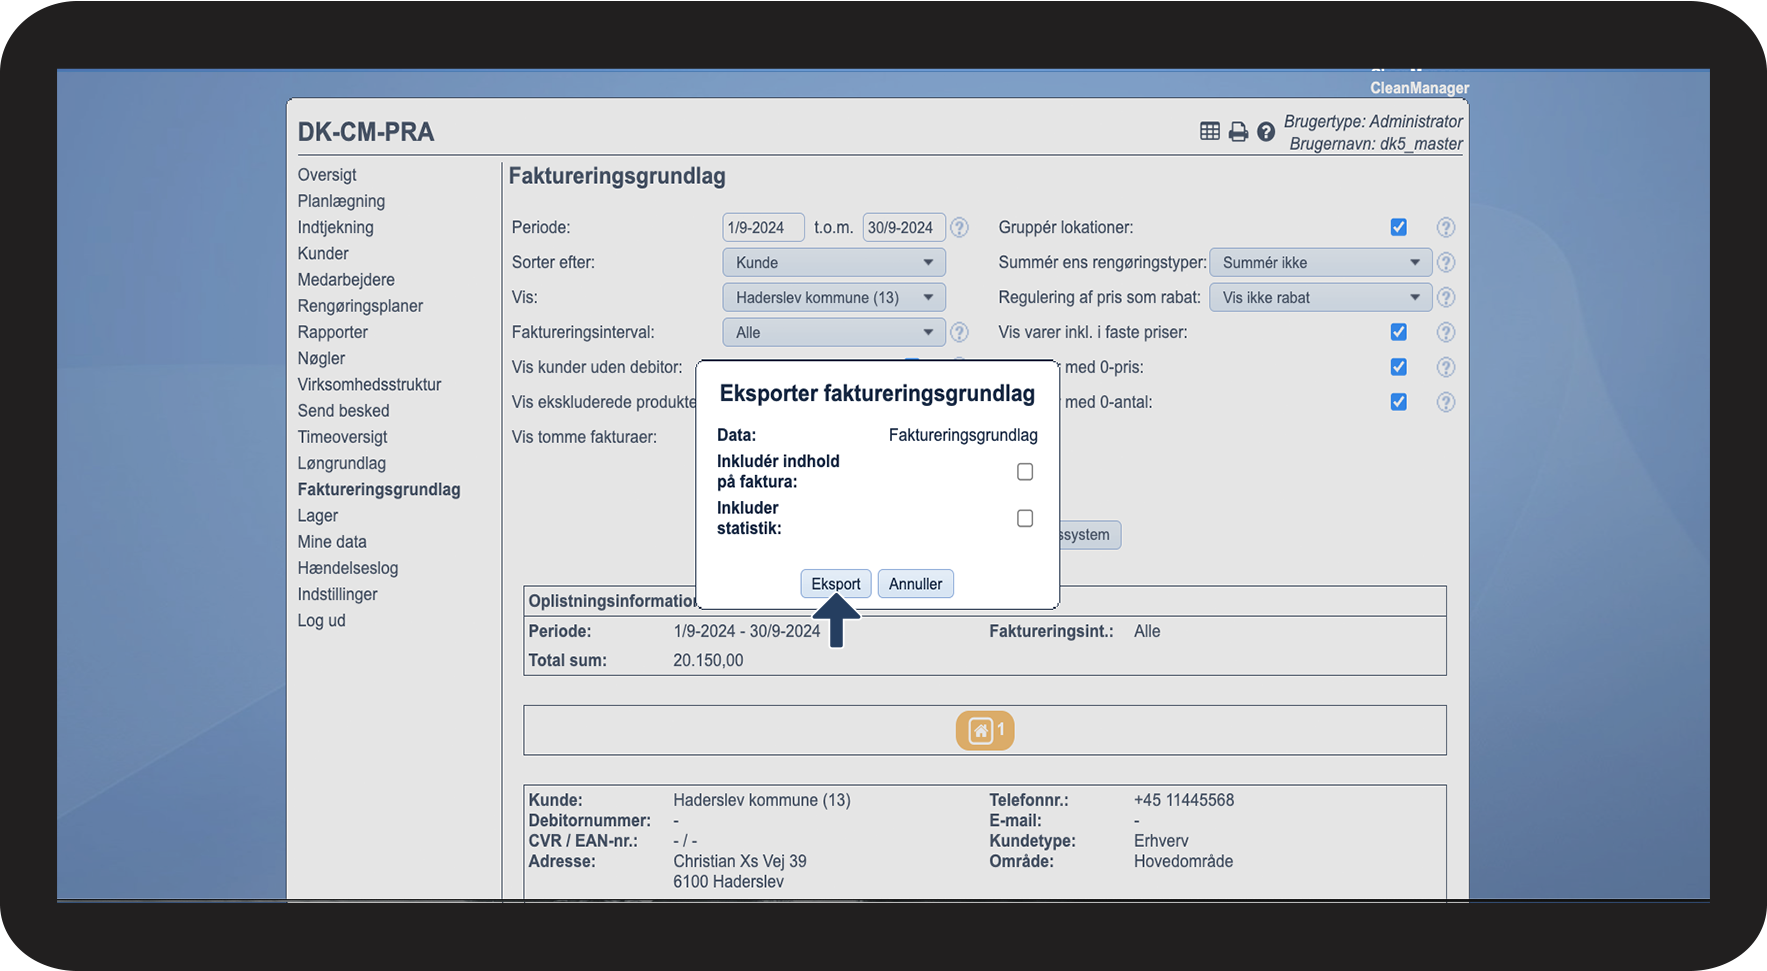Image resolution: width=1767 pixels, height=971 pixels.
Task: Uncheck the Gruppér lokationer checkbox
Action: pyautogui.click(x=1398, y=227)
